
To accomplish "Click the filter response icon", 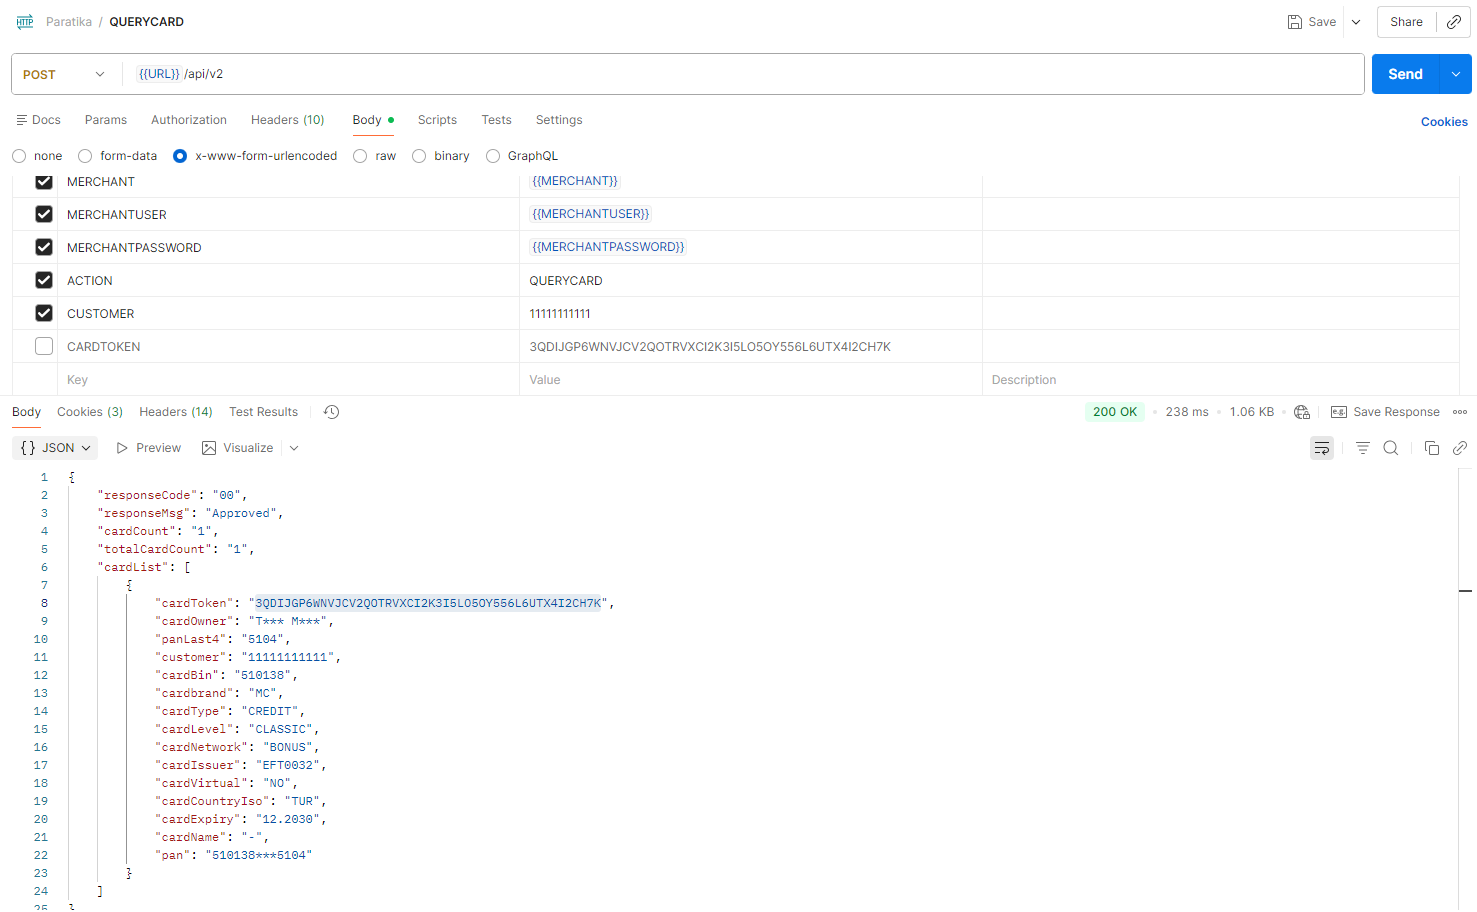I will (1362, 448).
